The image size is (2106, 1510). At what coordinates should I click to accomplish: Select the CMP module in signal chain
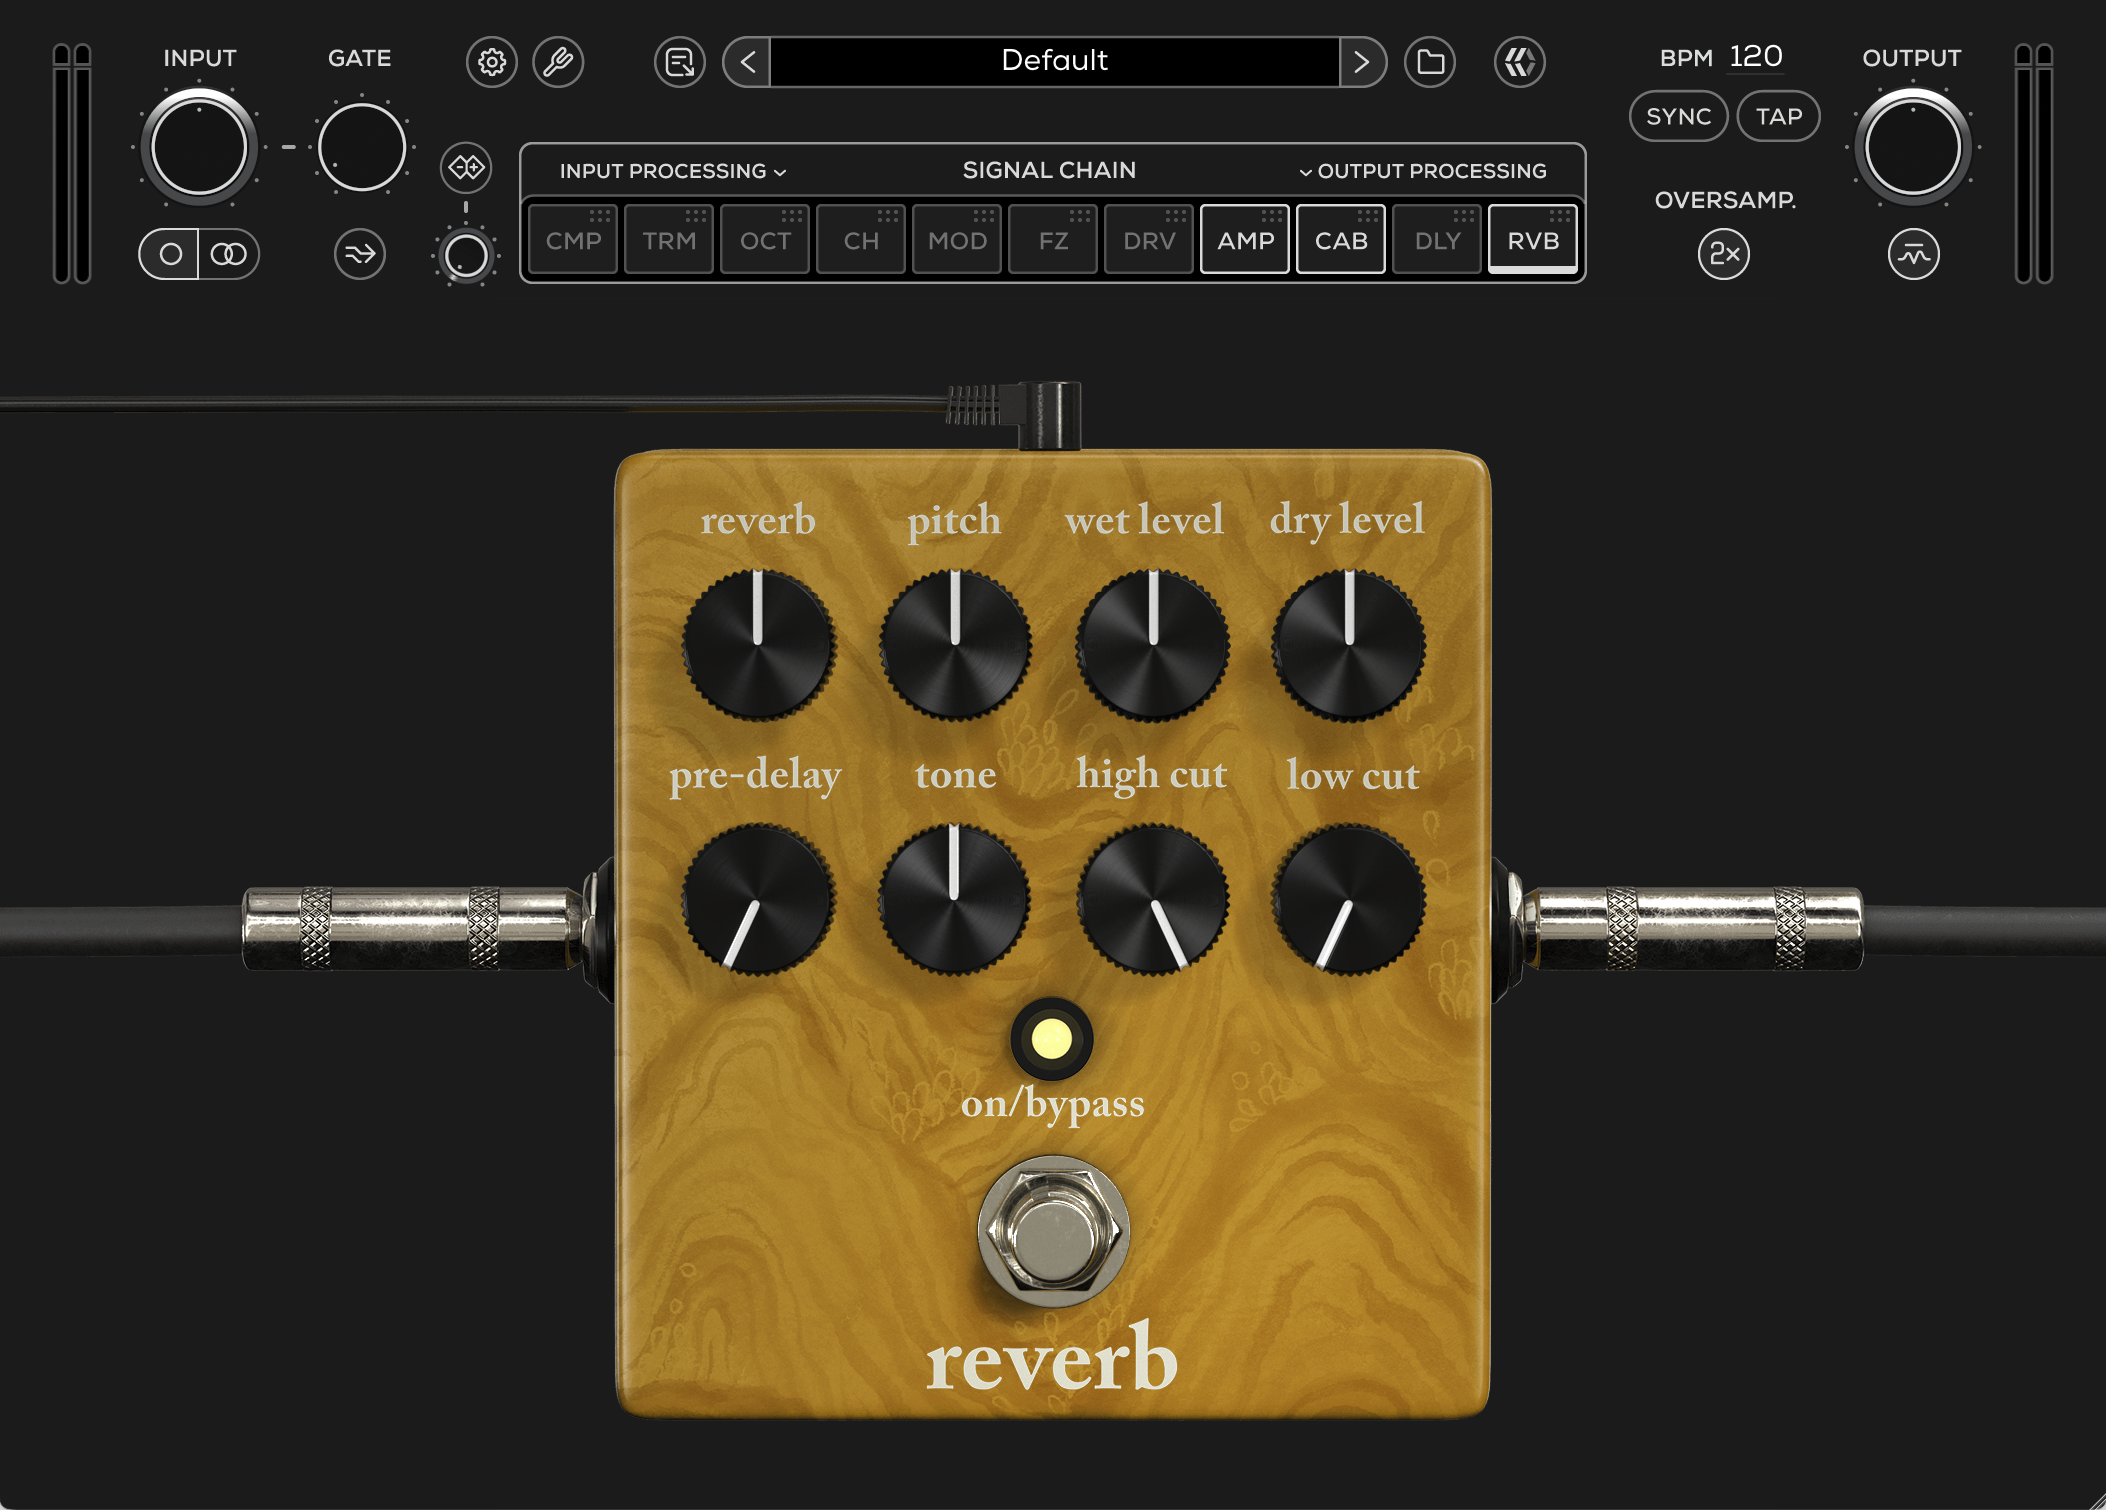573,240
